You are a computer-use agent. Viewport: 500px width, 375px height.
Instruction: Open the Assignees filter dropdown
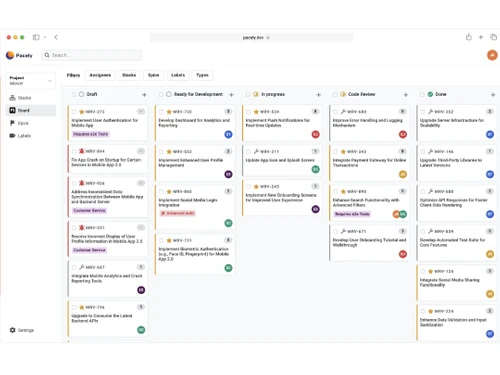point(100,75)
